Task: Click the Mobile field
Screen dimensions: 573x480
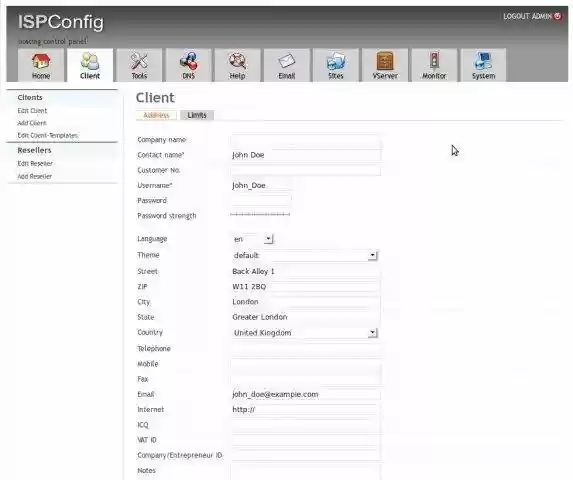Action: tap(306, 364)
